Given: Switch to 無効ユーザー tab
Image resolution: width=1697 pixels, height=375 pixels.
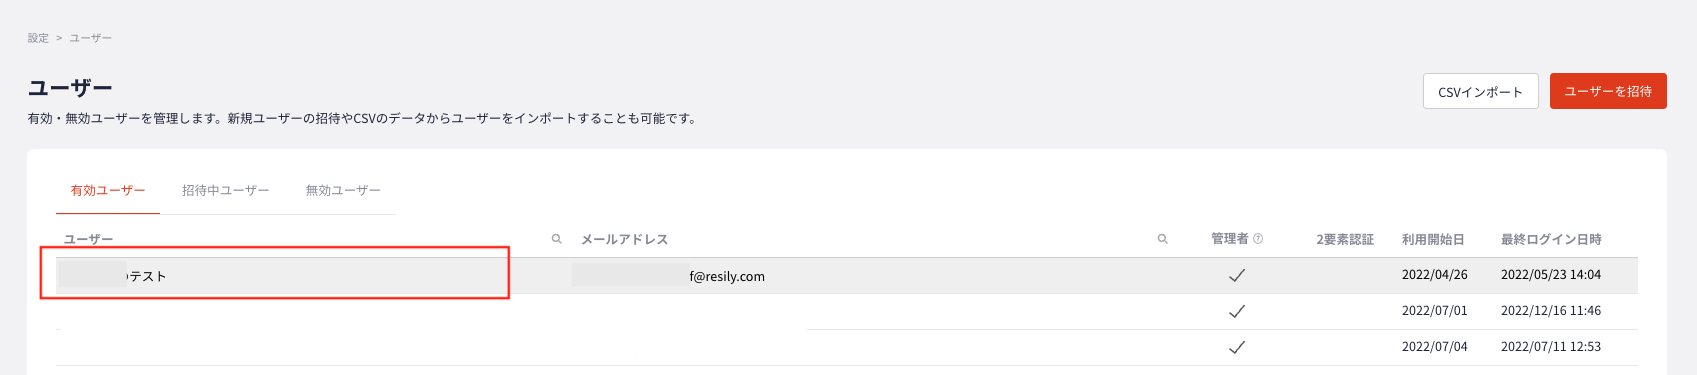Looking at the screenshot, I should point(343,190).
